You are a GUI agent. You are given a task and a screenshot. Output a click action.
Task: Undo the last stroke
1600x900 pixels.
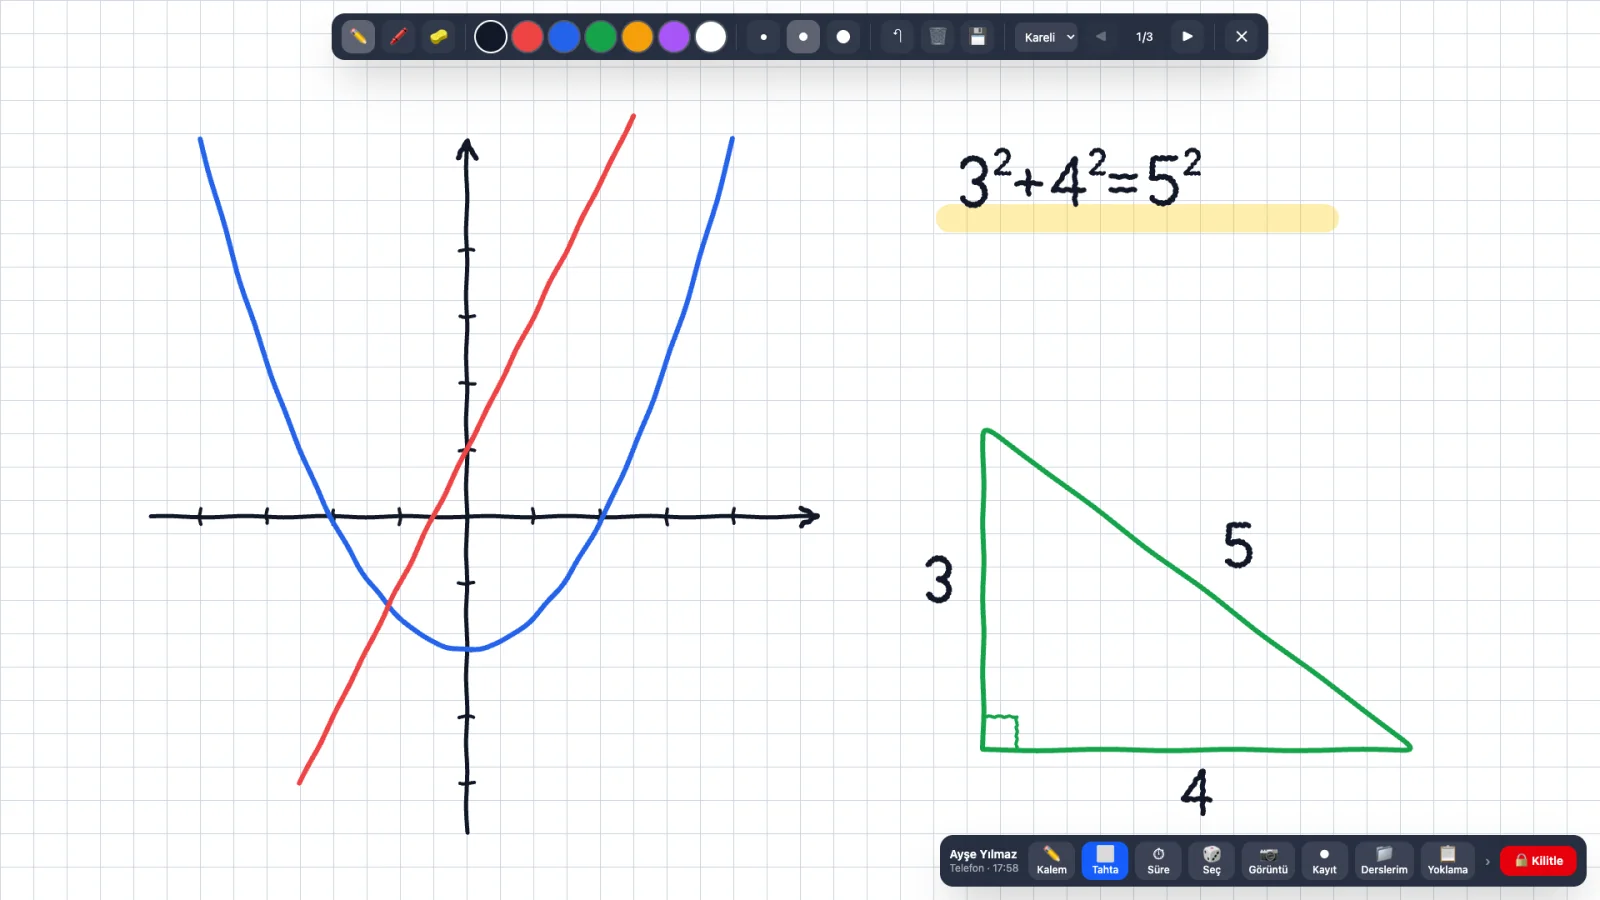897,37
